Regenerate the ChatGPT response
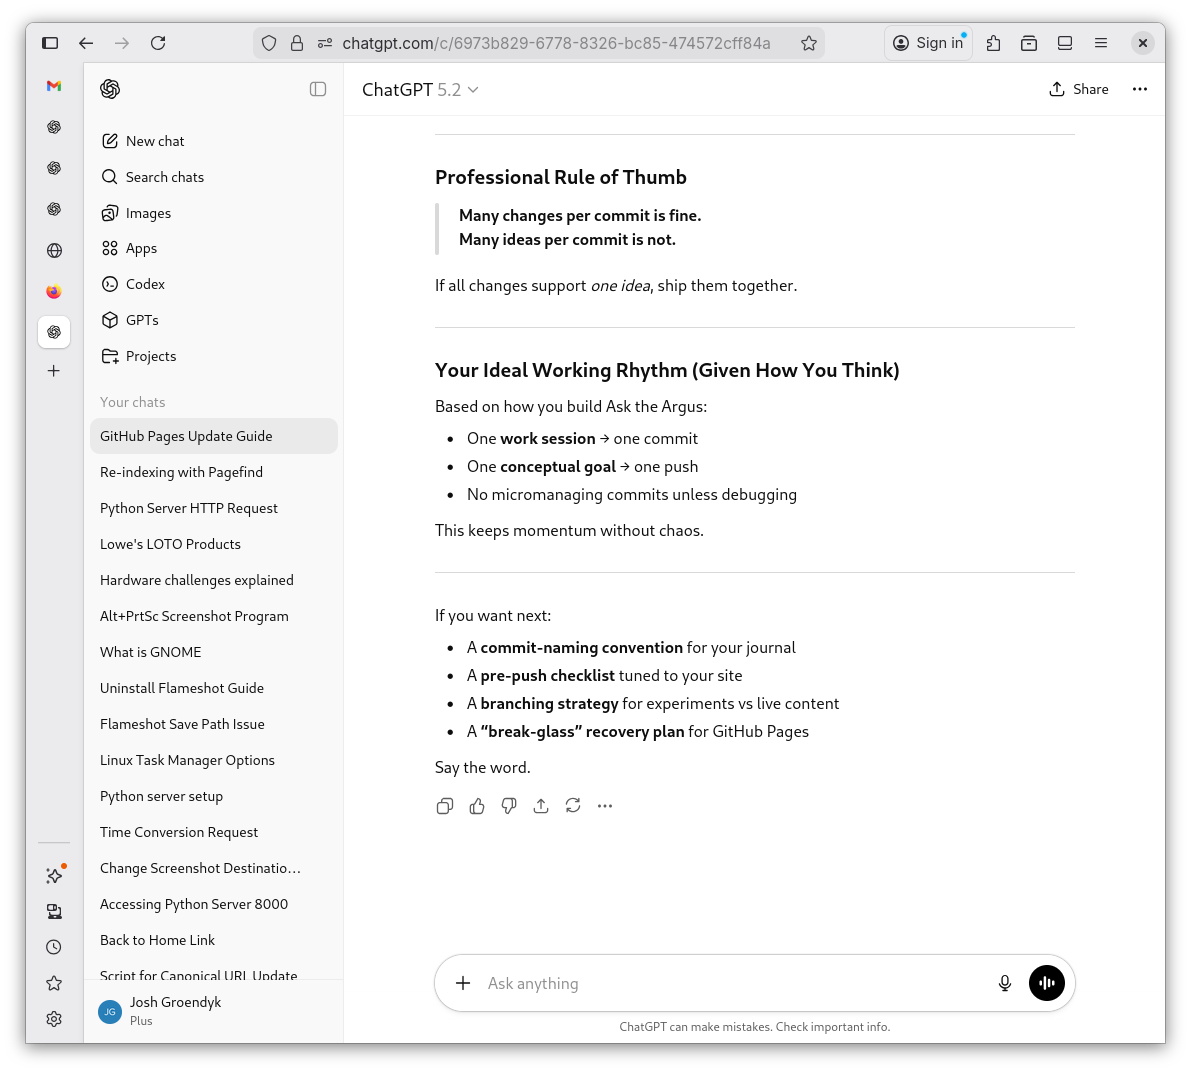 point(572,806)
